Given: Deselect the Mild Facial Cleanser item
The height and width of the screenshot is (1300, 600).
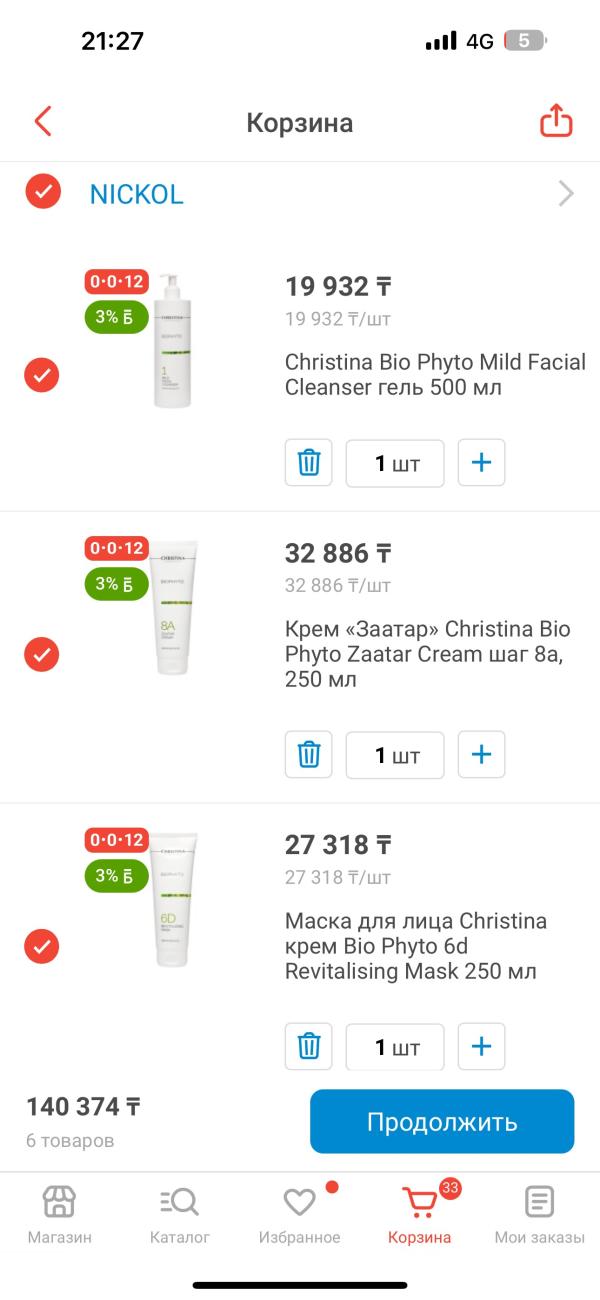Looking at the screenshot, I should [42, 375].
